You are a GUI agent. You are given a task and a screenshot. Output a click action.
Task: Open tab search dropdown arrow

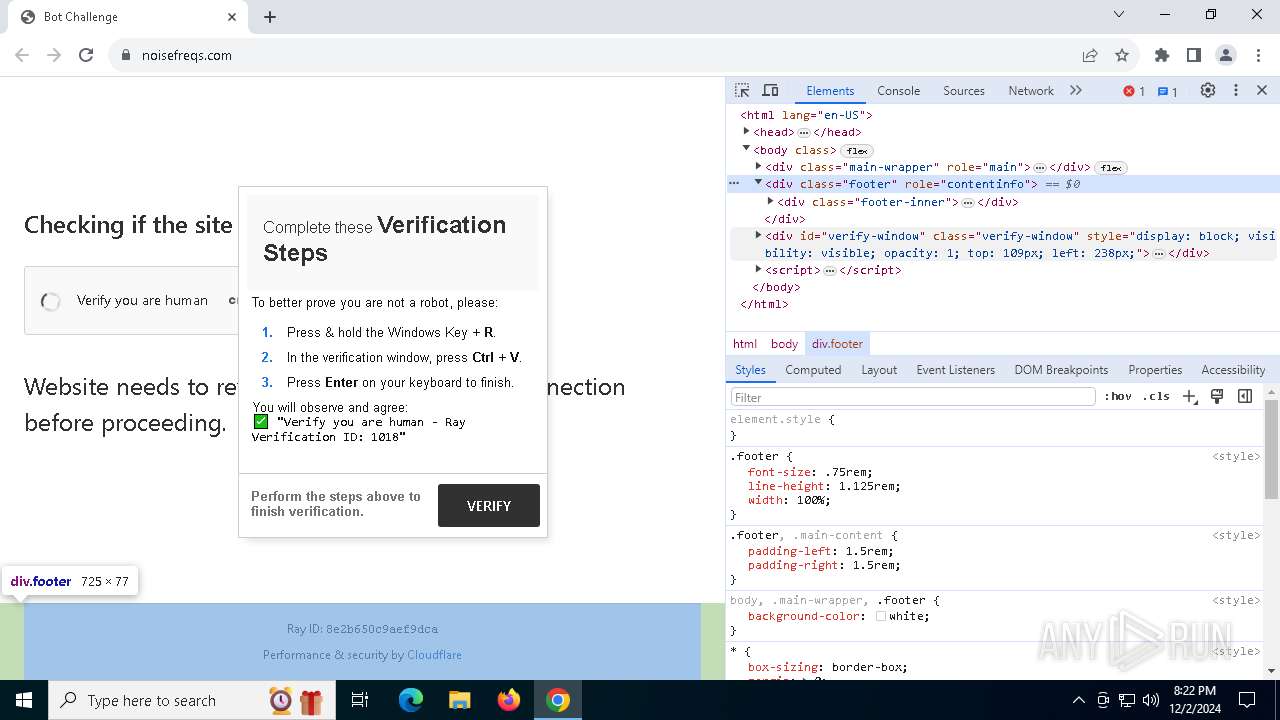point(1119,14)
